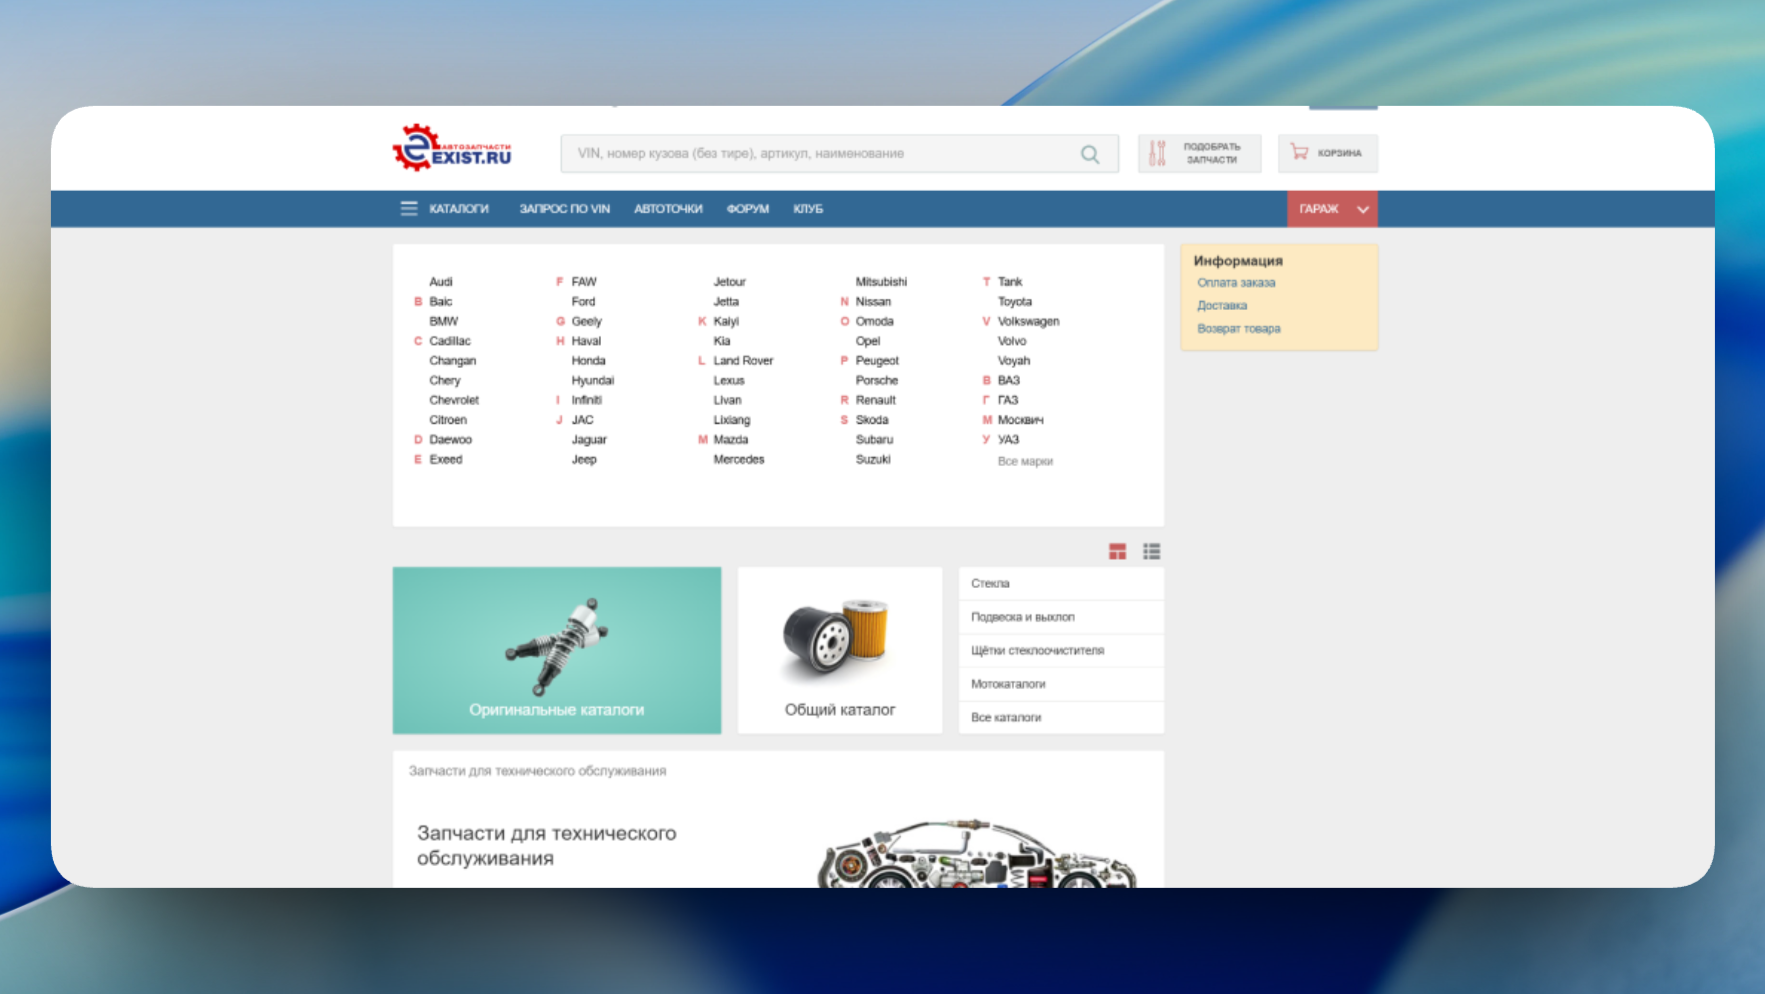This screenshot has height=994, width=1765.
Task: Open Все каталоги row
Action: [x=1061, y=717]
